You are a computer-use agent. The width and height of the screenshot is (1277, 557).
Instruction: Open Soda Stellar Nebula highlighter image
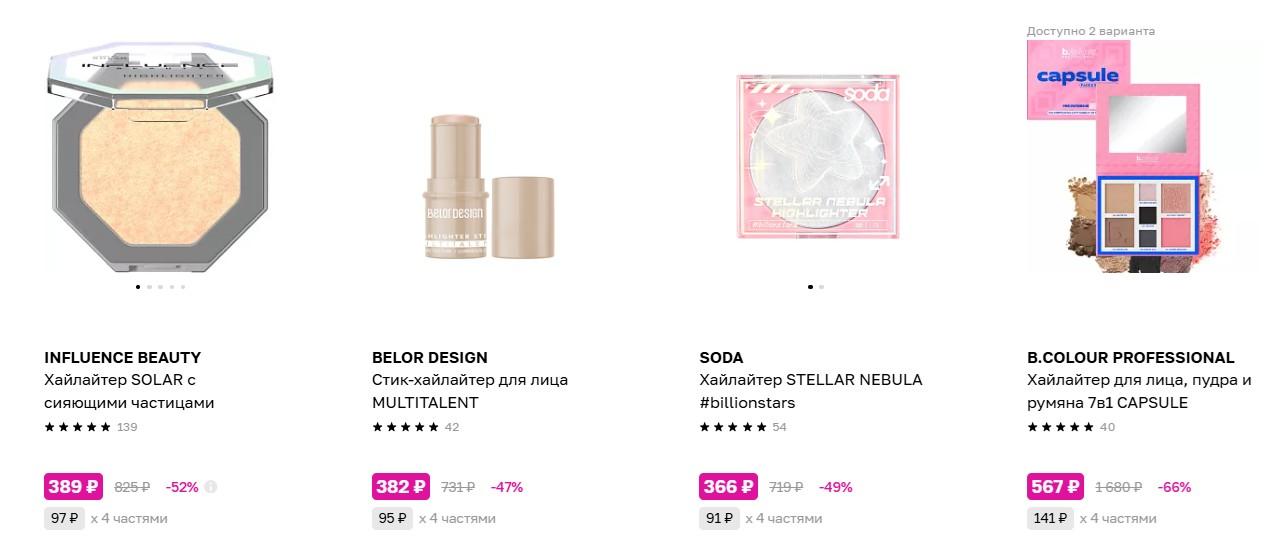pos(815,156)
